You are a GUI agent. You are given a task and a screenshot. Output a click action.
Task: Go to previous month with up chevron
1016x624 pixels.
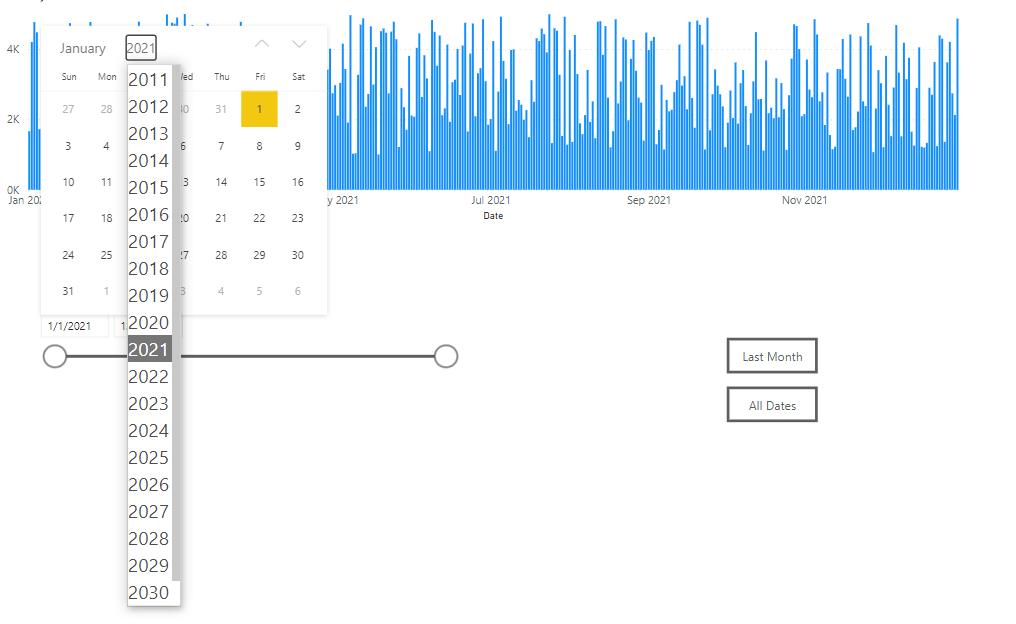262,44
